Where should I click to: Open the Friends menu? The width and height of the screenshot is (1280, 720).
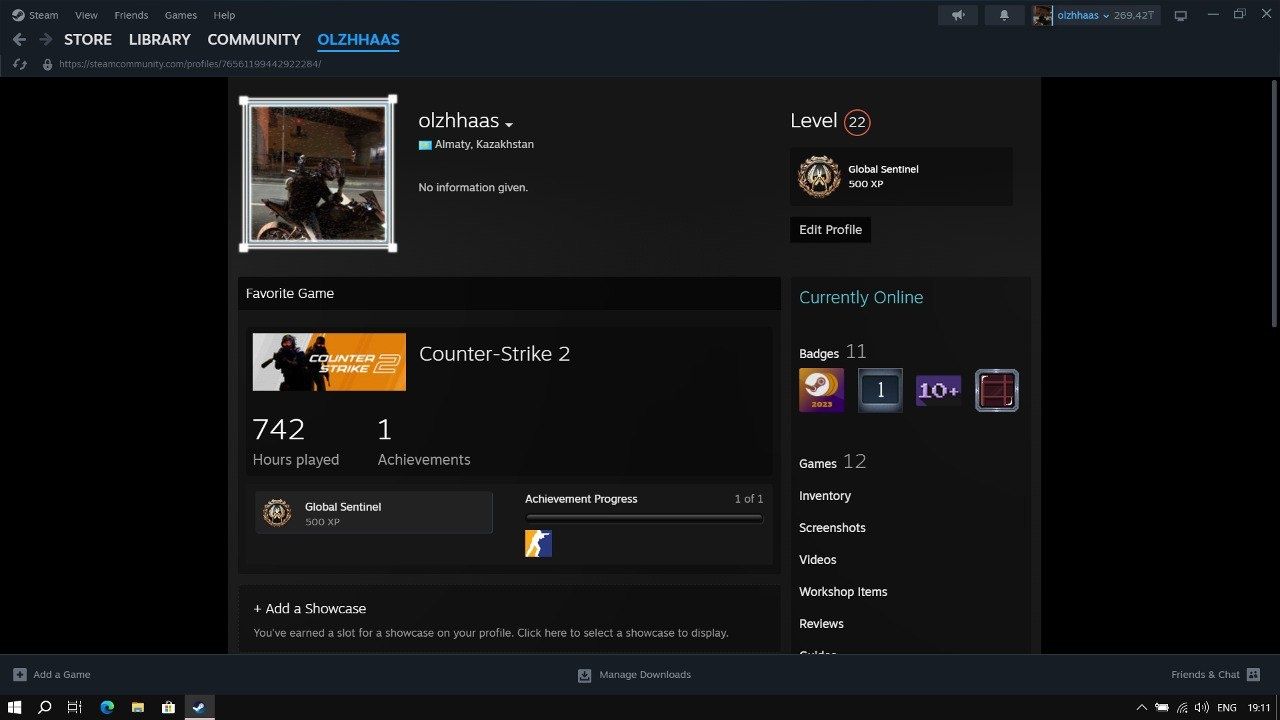(131, 15)
